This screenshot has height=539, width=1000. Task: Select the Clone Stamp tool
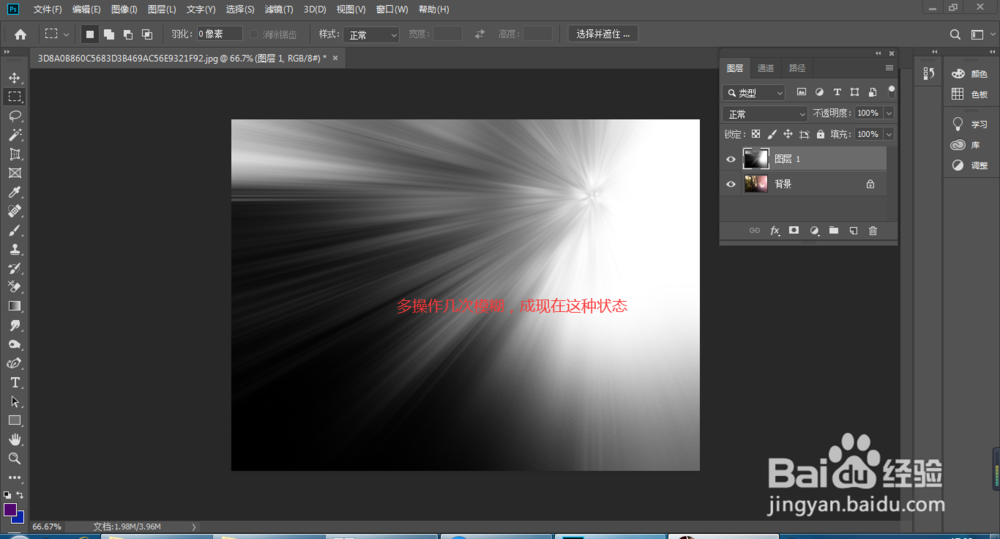pos(15,249)
